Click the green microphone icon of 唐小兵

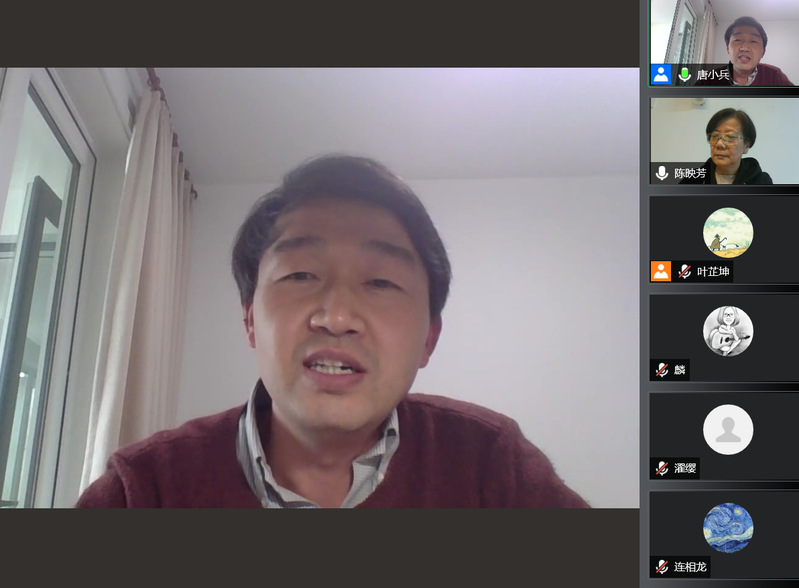(x=685, y=75)
